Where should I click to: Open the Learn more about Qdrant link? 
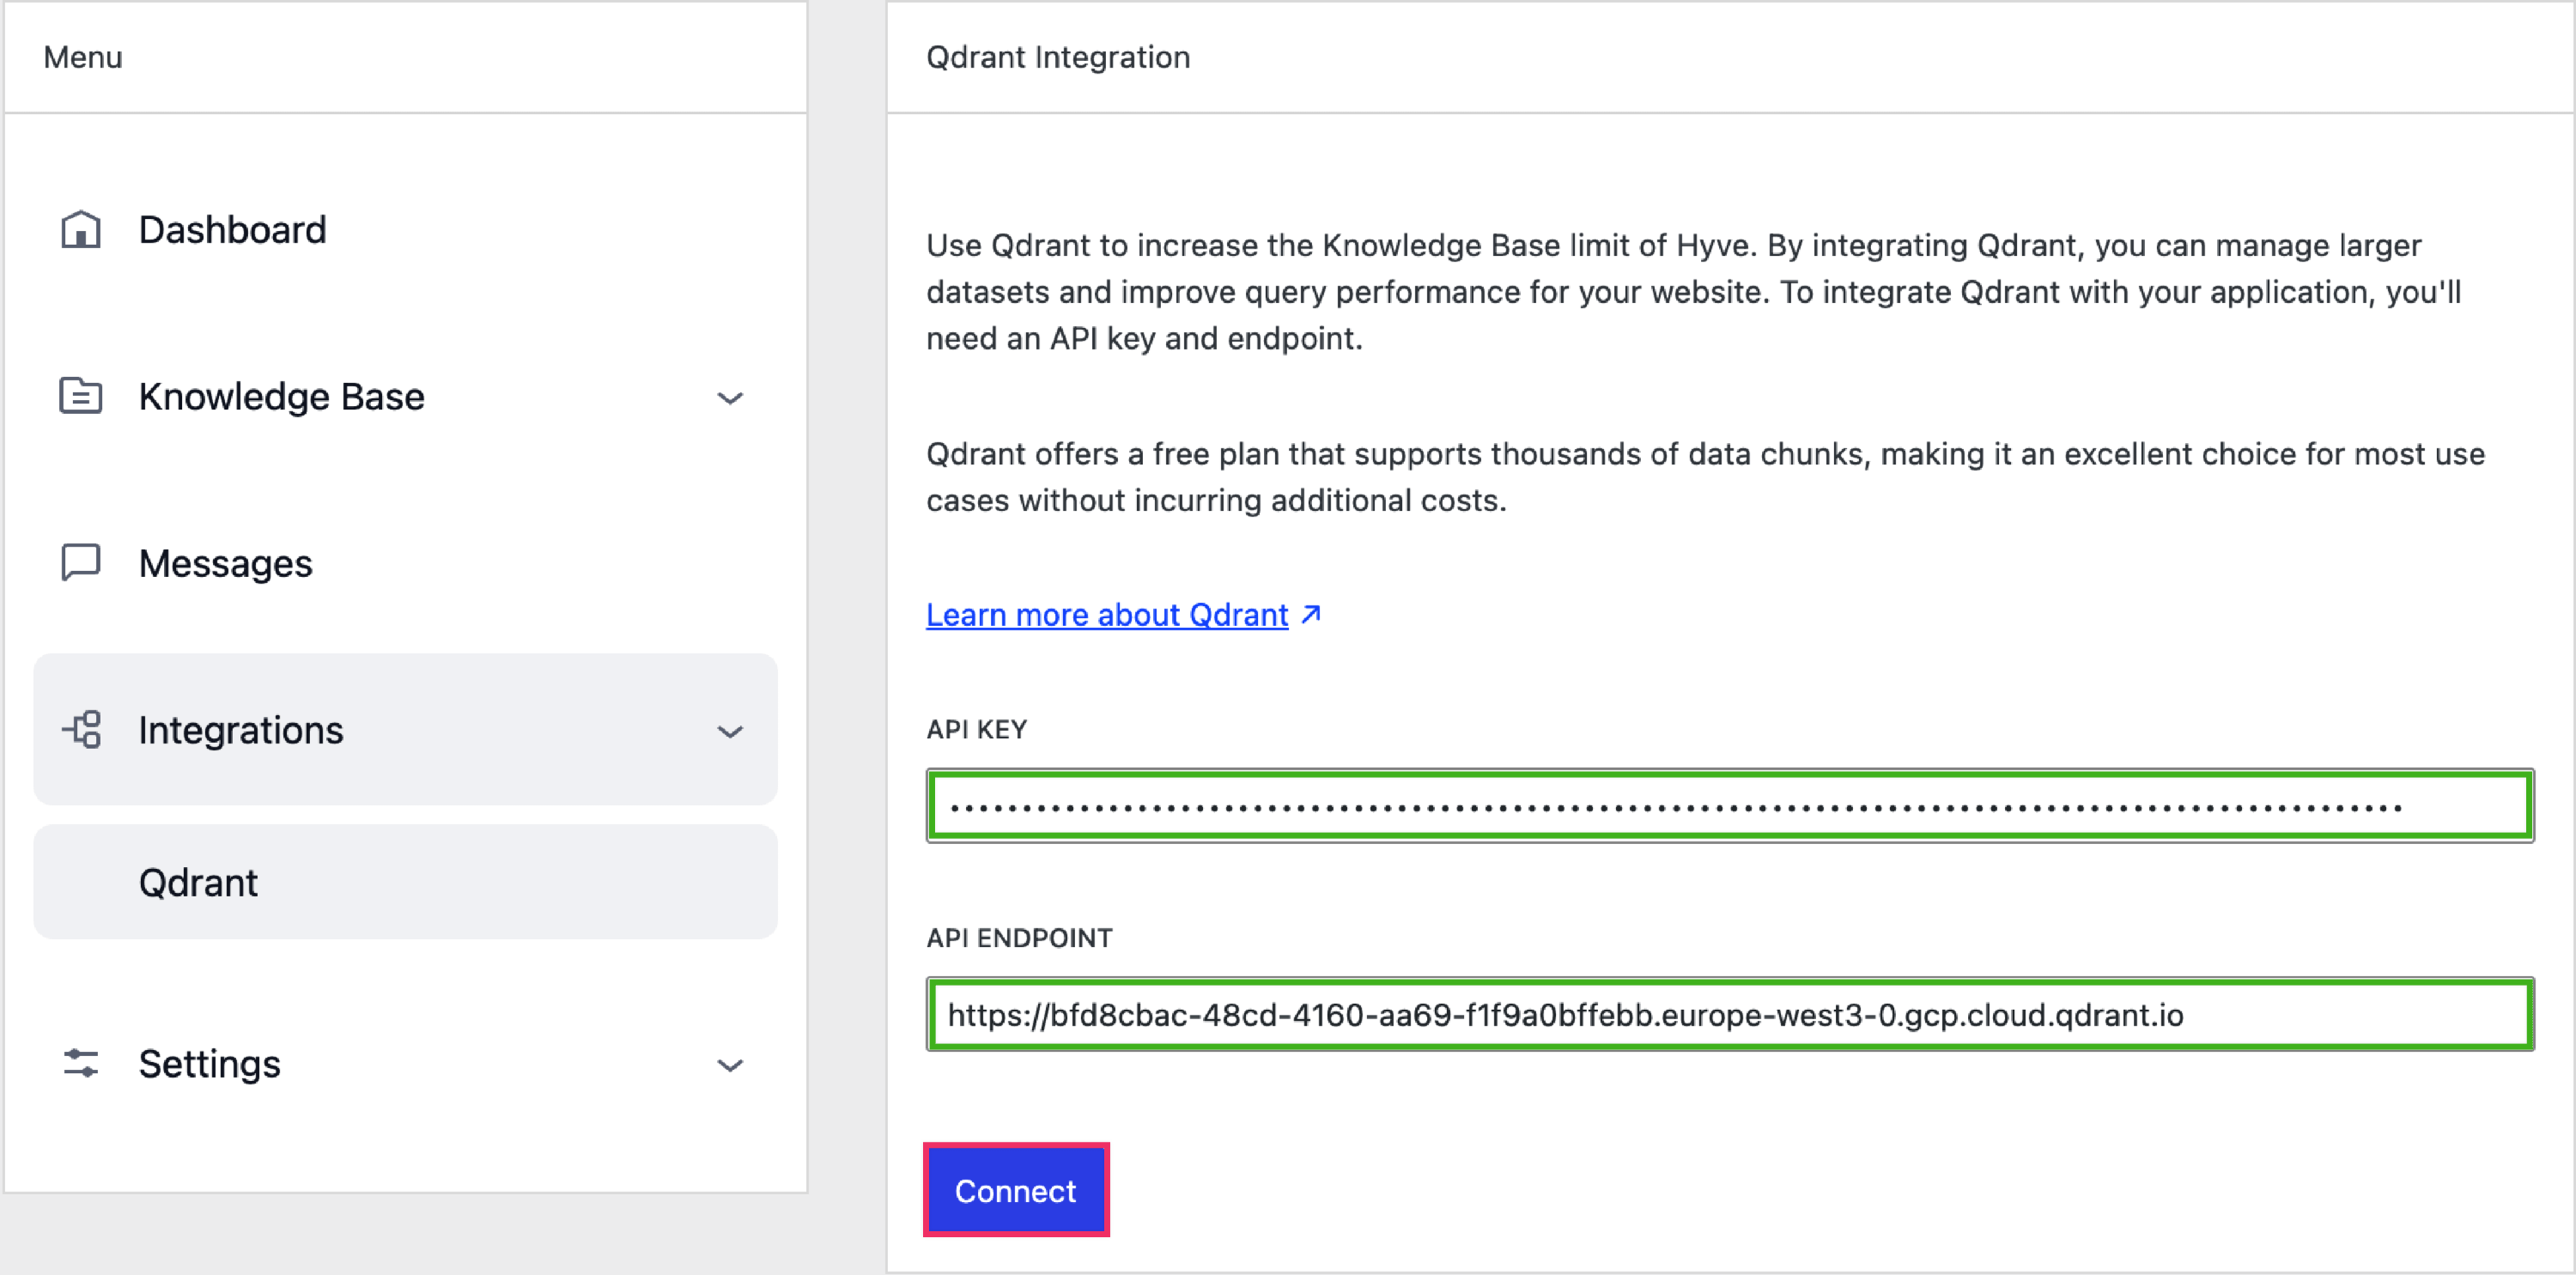tap(1107, 615)
